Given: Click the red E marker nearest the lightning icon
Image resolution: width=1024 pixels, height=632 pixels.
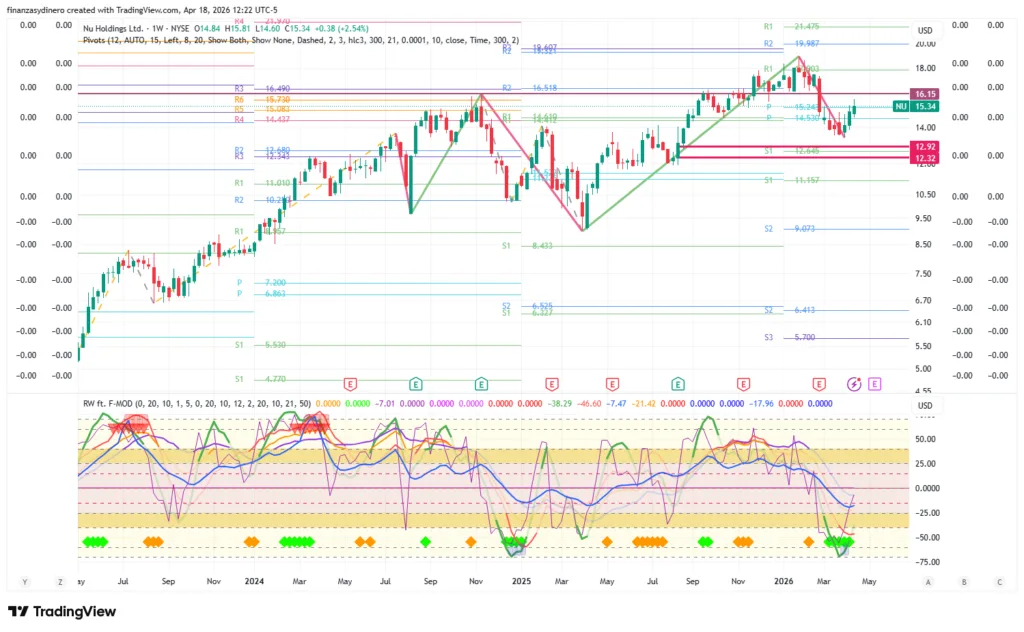Looking at the screenshot, I should pos(819,383).
